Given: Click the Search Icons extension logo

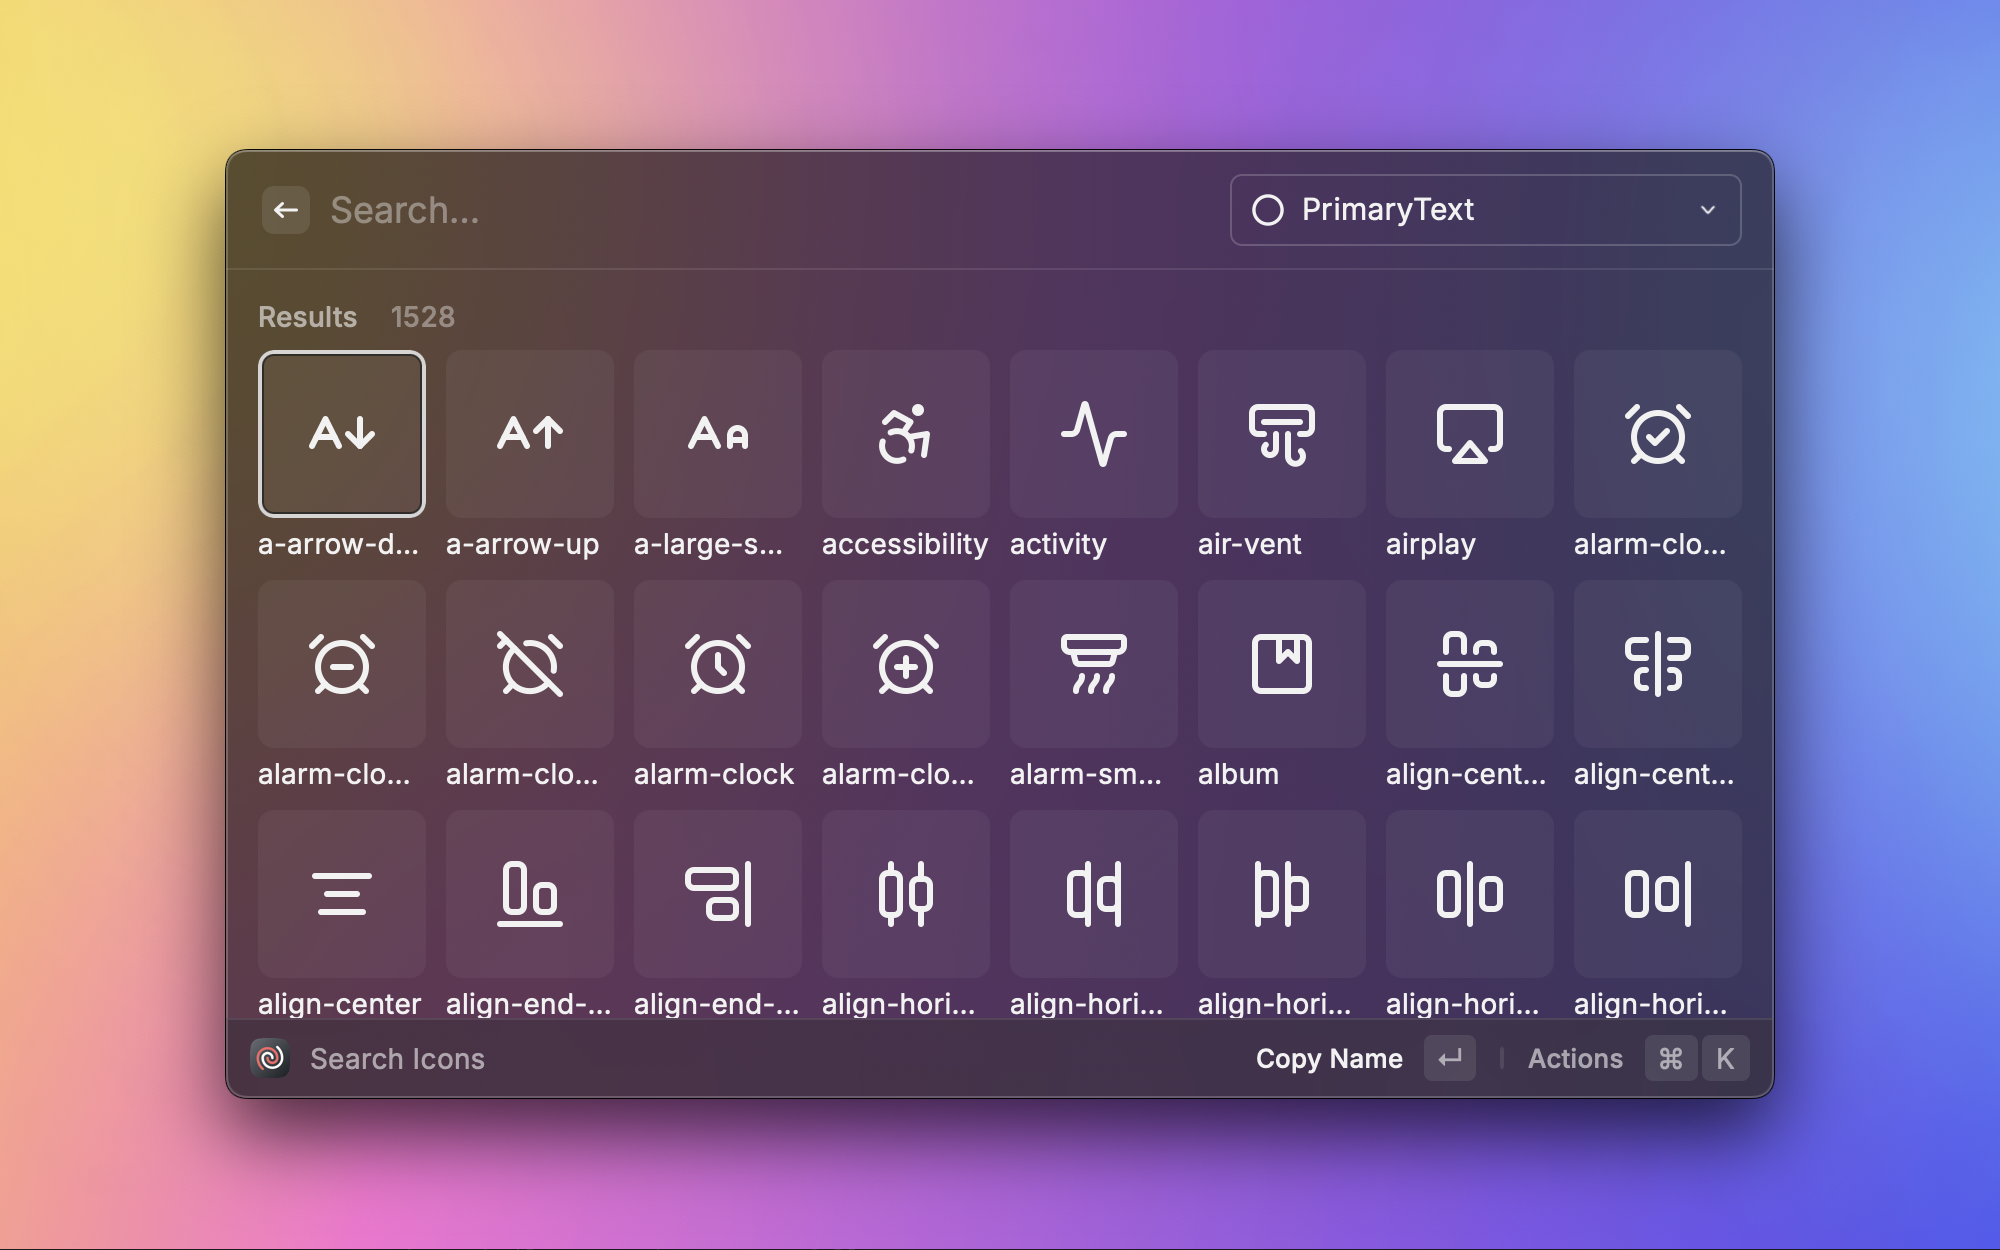Looking at the screenshot, I should point(271,1059).
